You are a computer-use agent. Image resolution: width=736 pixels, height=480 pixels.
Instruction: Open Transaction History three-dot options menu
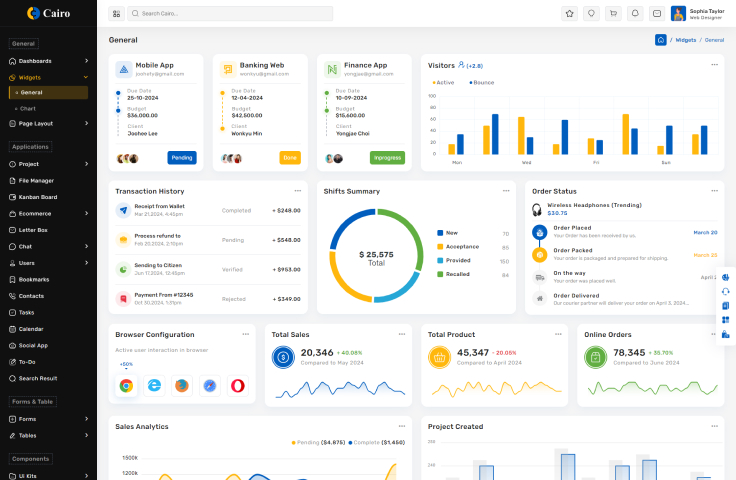[x=297, y=190]
